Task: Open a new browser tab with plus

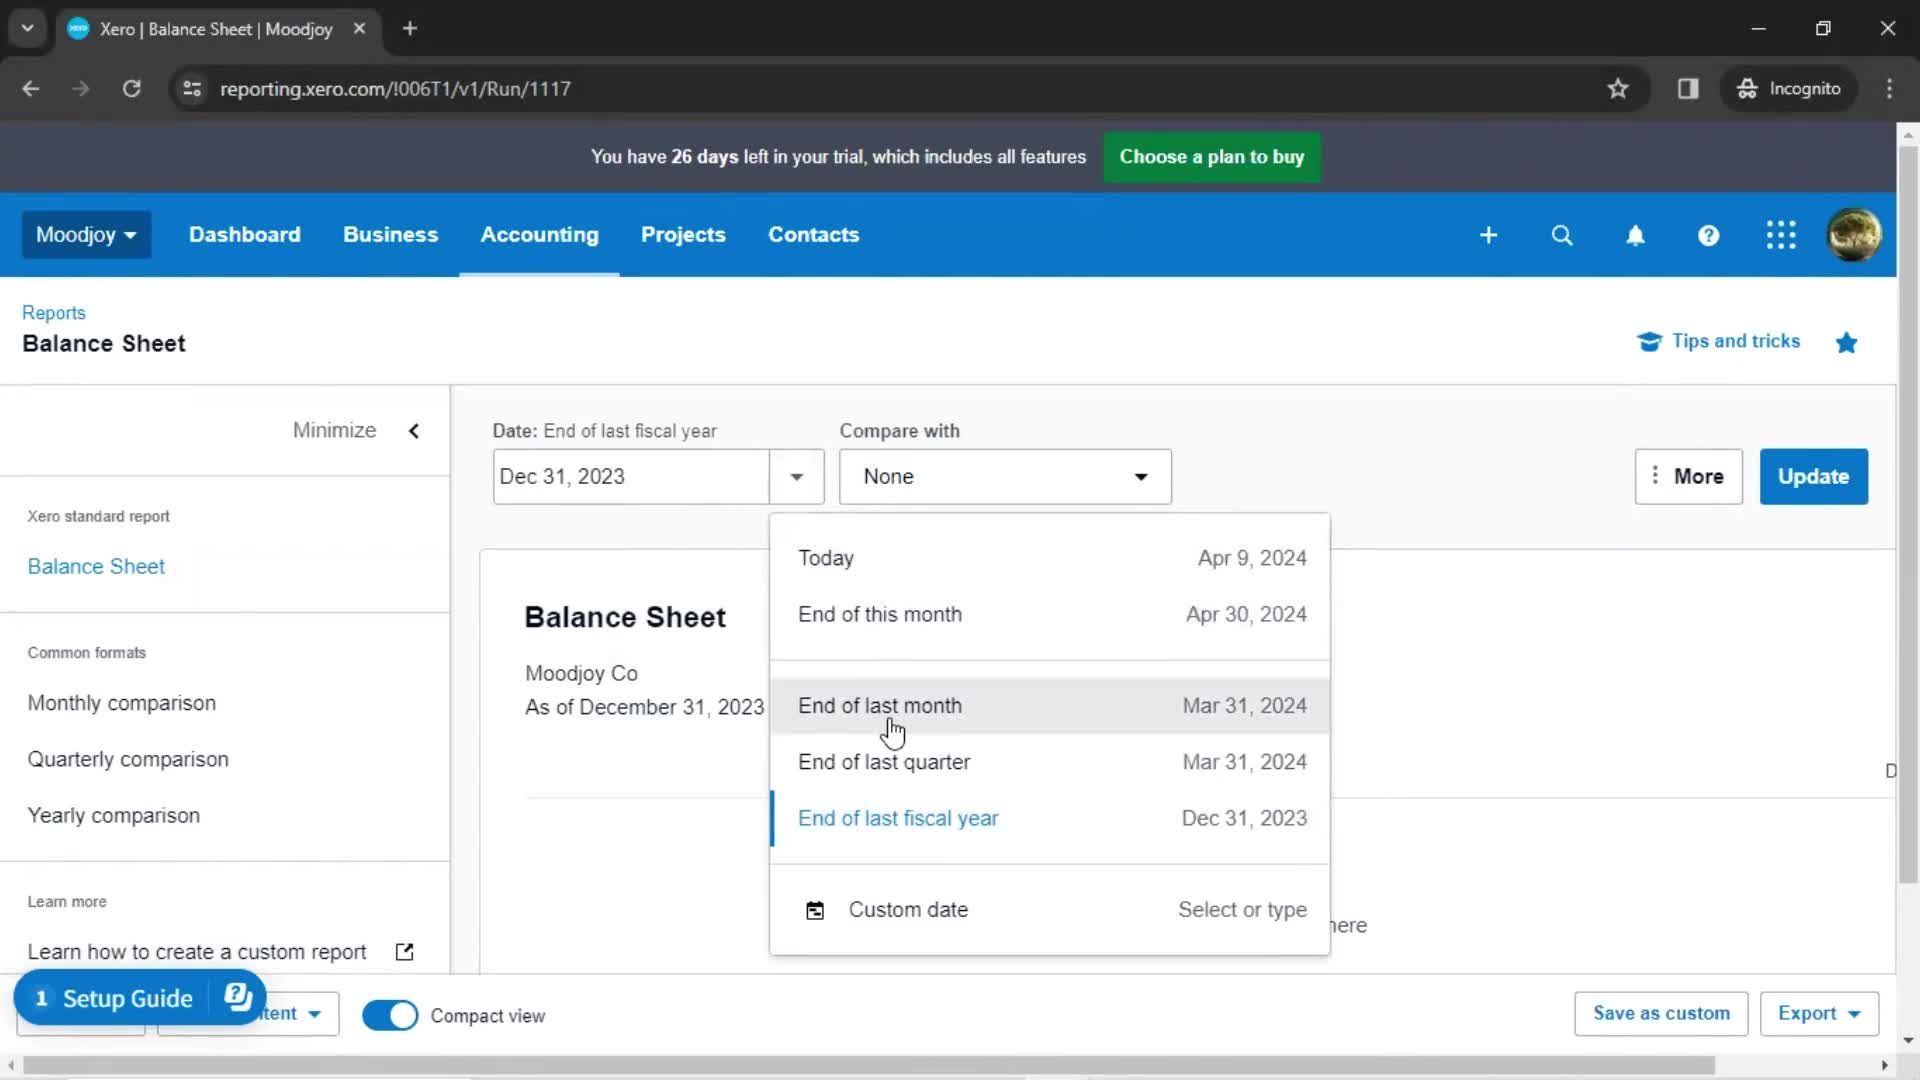Action: (409, 29)
